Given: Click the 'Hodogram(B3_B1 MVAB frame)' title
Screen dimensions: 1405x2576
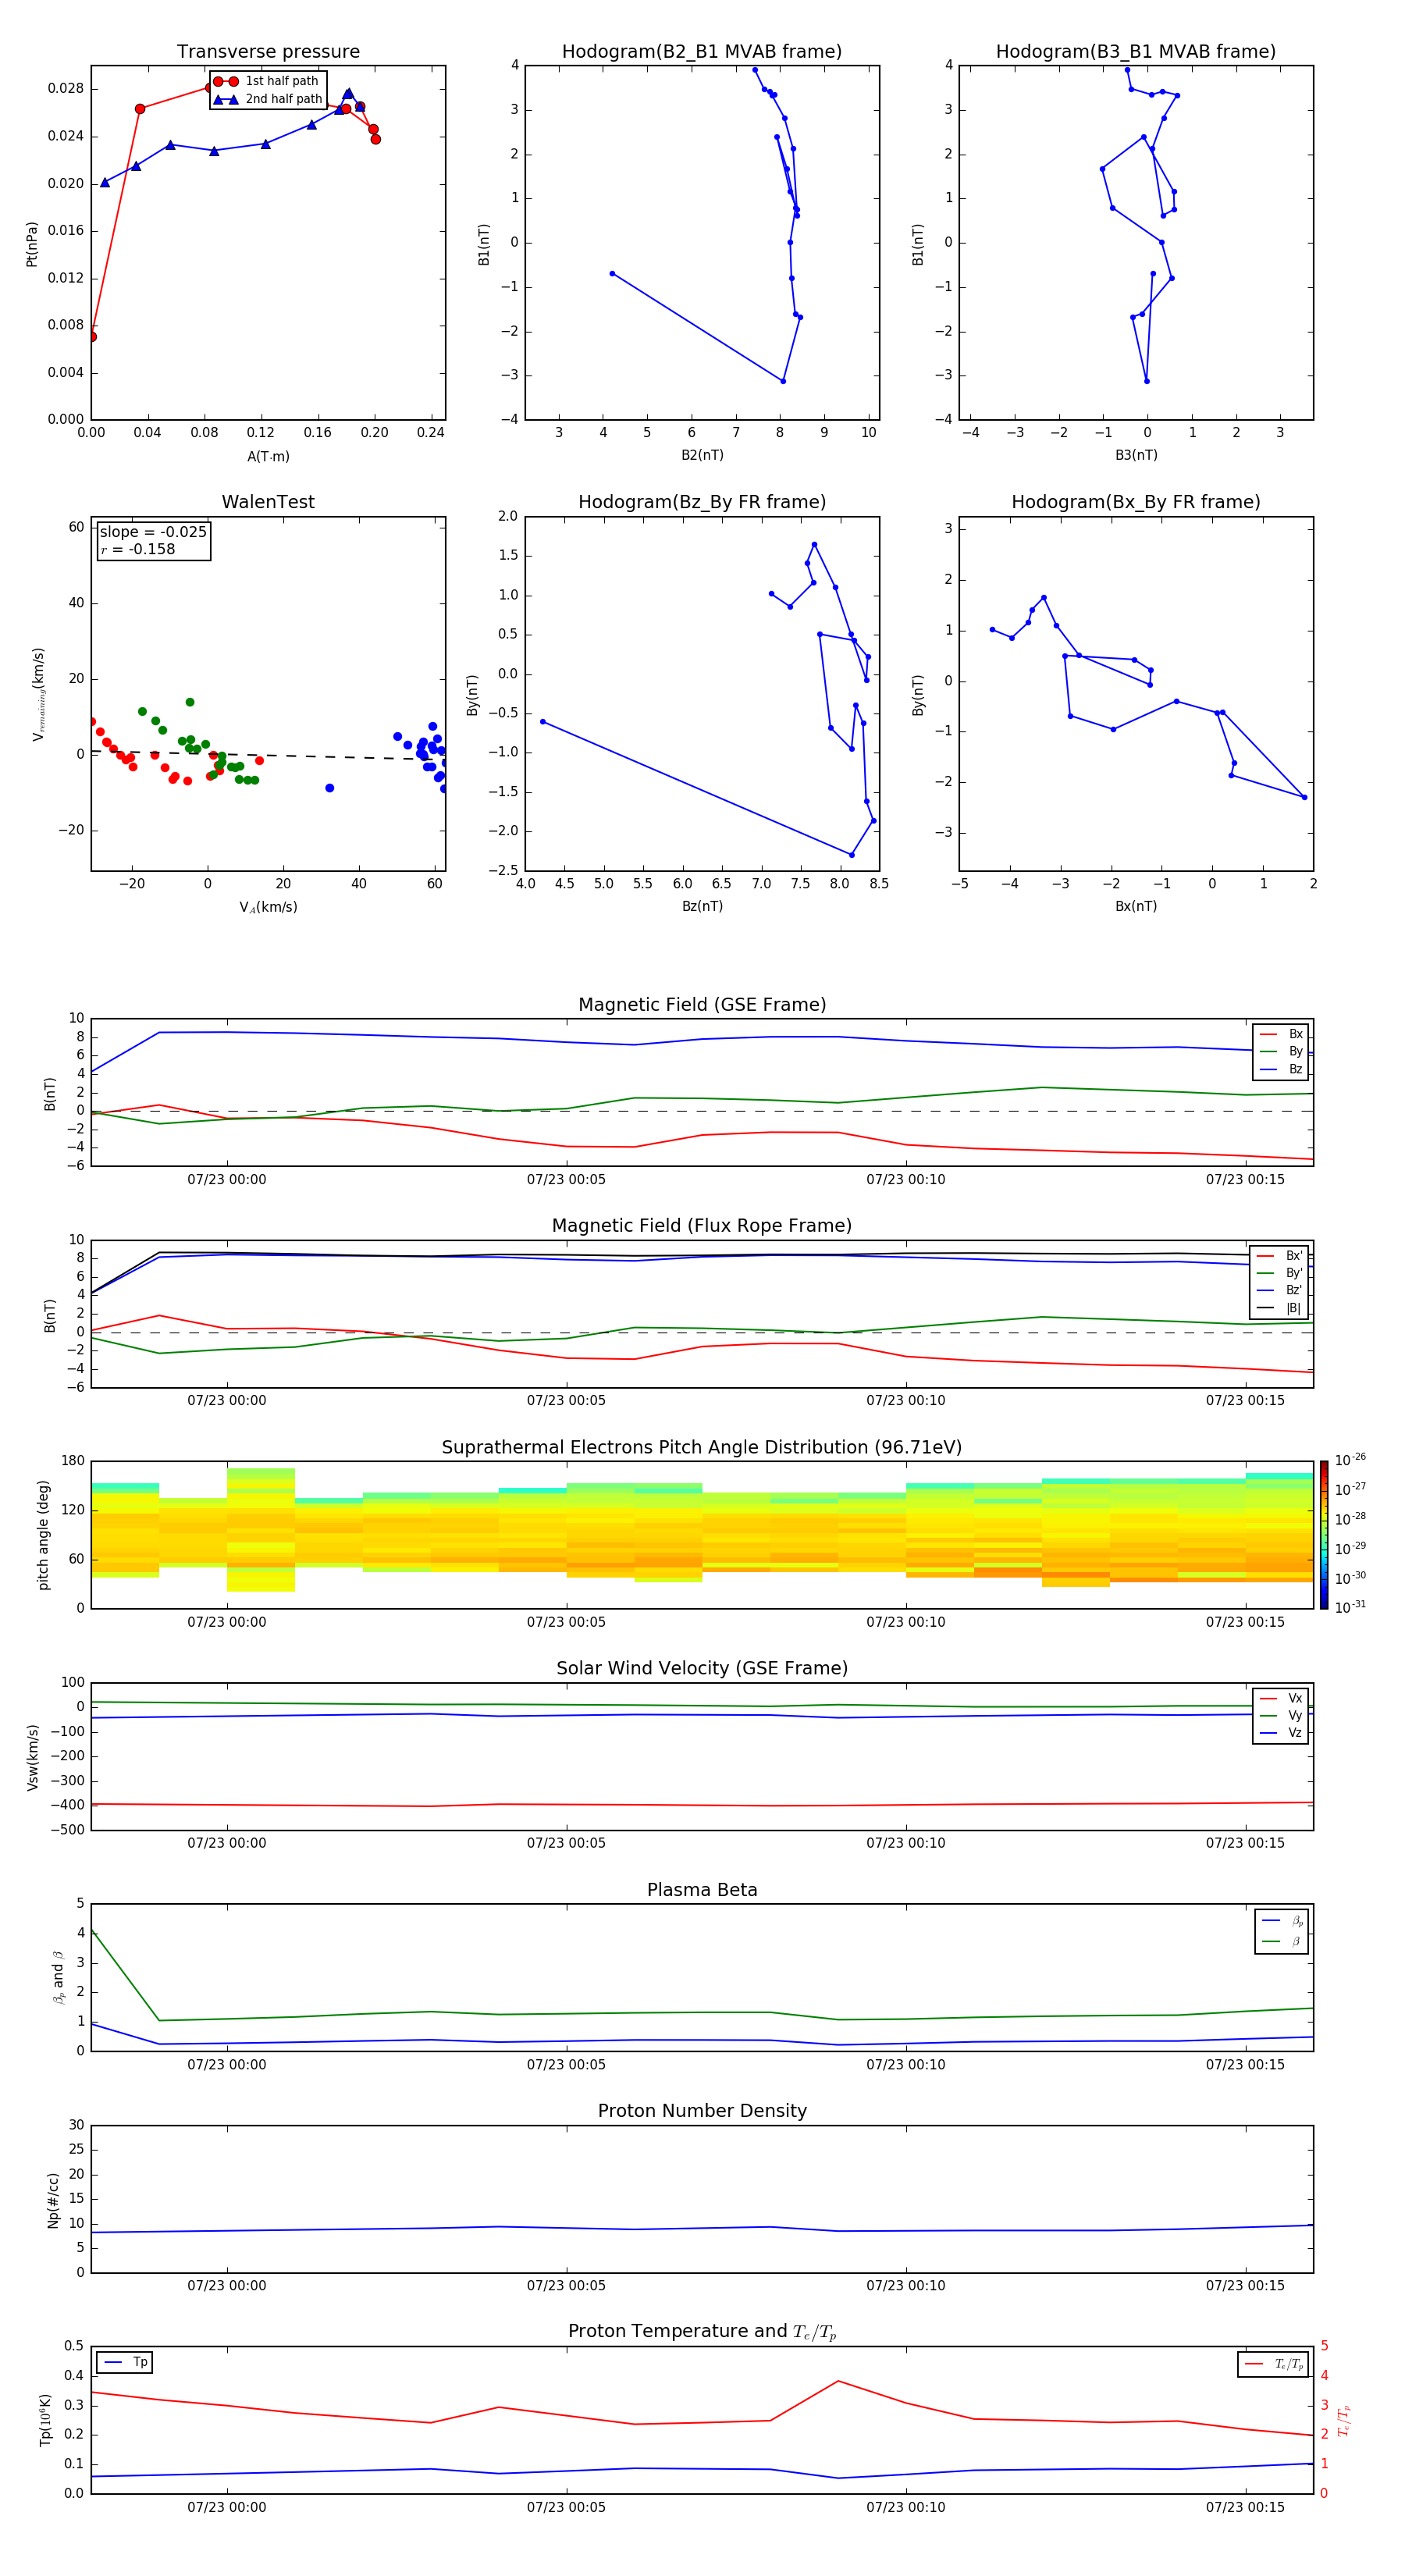Looking at the screenshot, I should click(x=1136, y=52).
